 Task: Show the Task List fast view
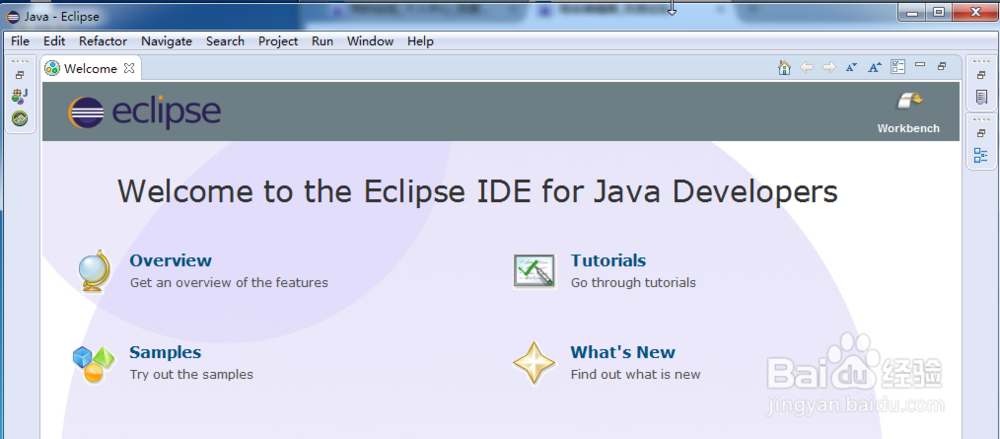(982, 97)
